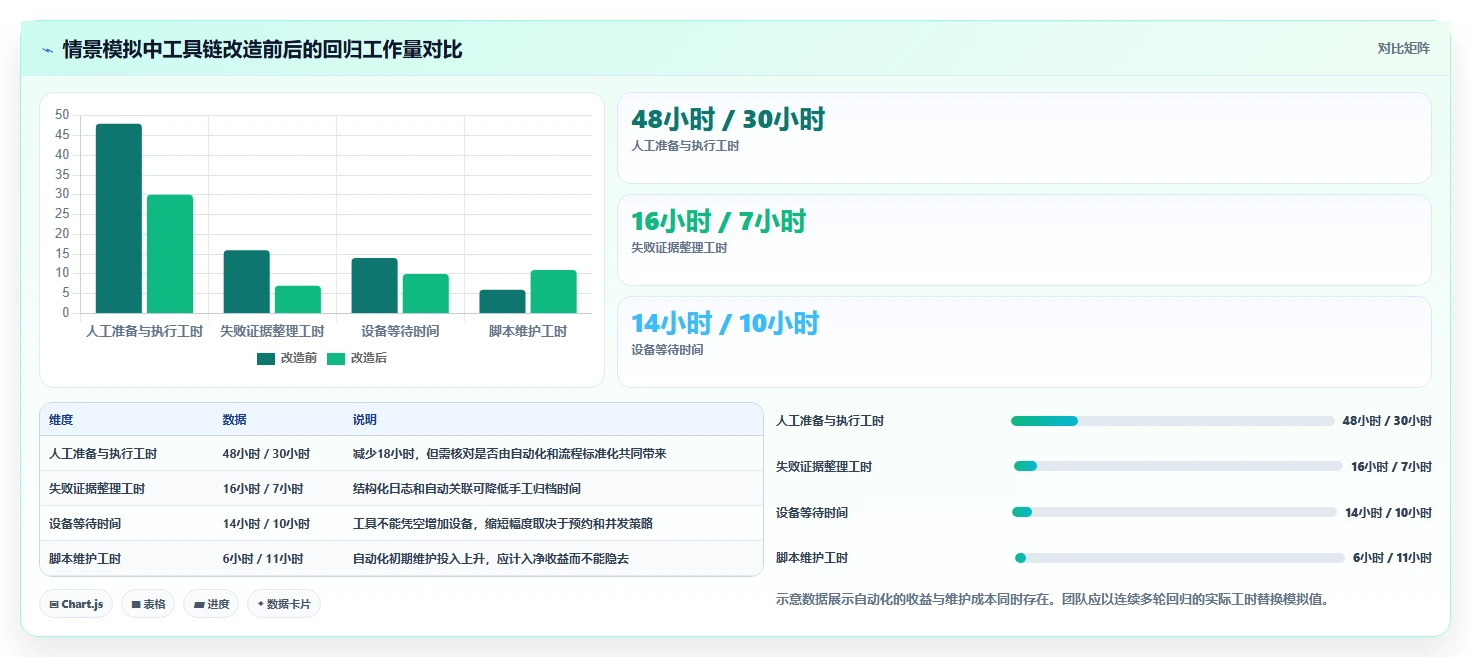Click progress value 48小时 / 30小时
Screen dimensions: 1471x657
[1387, 421]
